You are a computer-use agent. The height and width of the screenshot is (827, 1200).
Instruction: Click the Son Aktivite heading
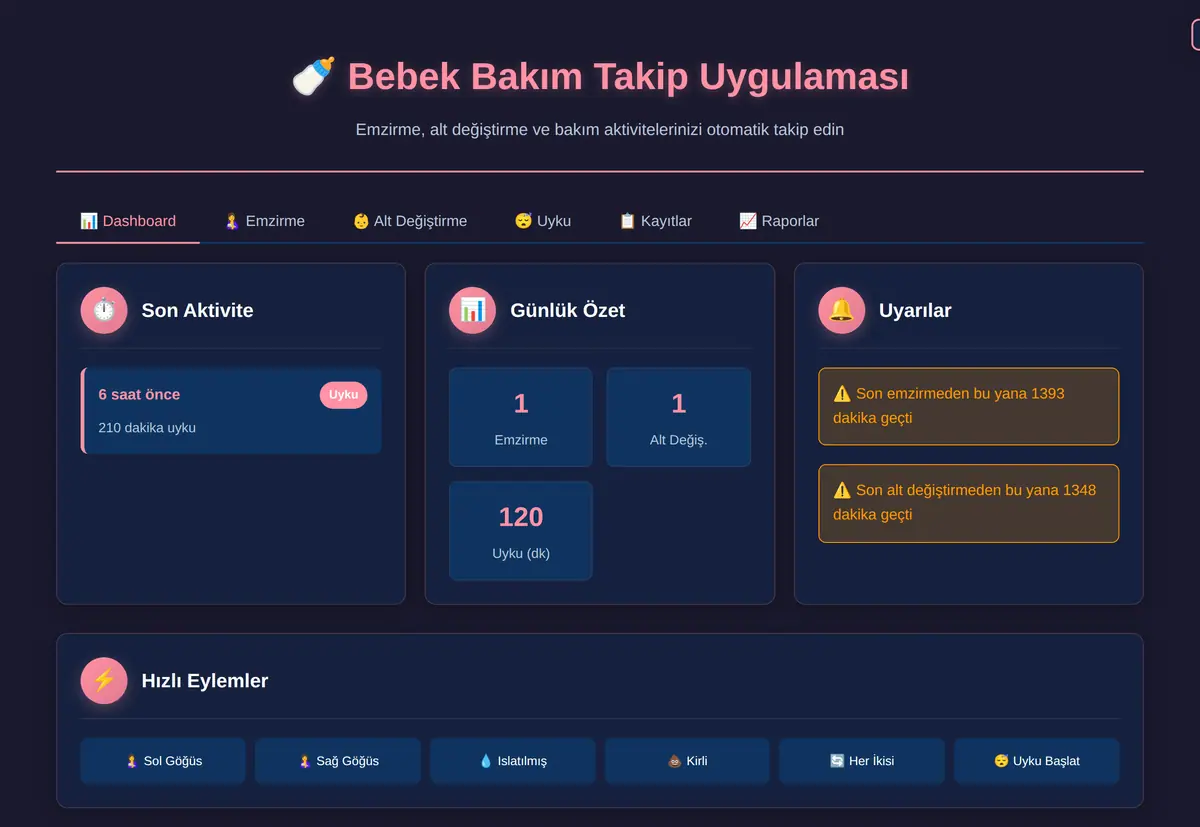click(x=198, y=310)
